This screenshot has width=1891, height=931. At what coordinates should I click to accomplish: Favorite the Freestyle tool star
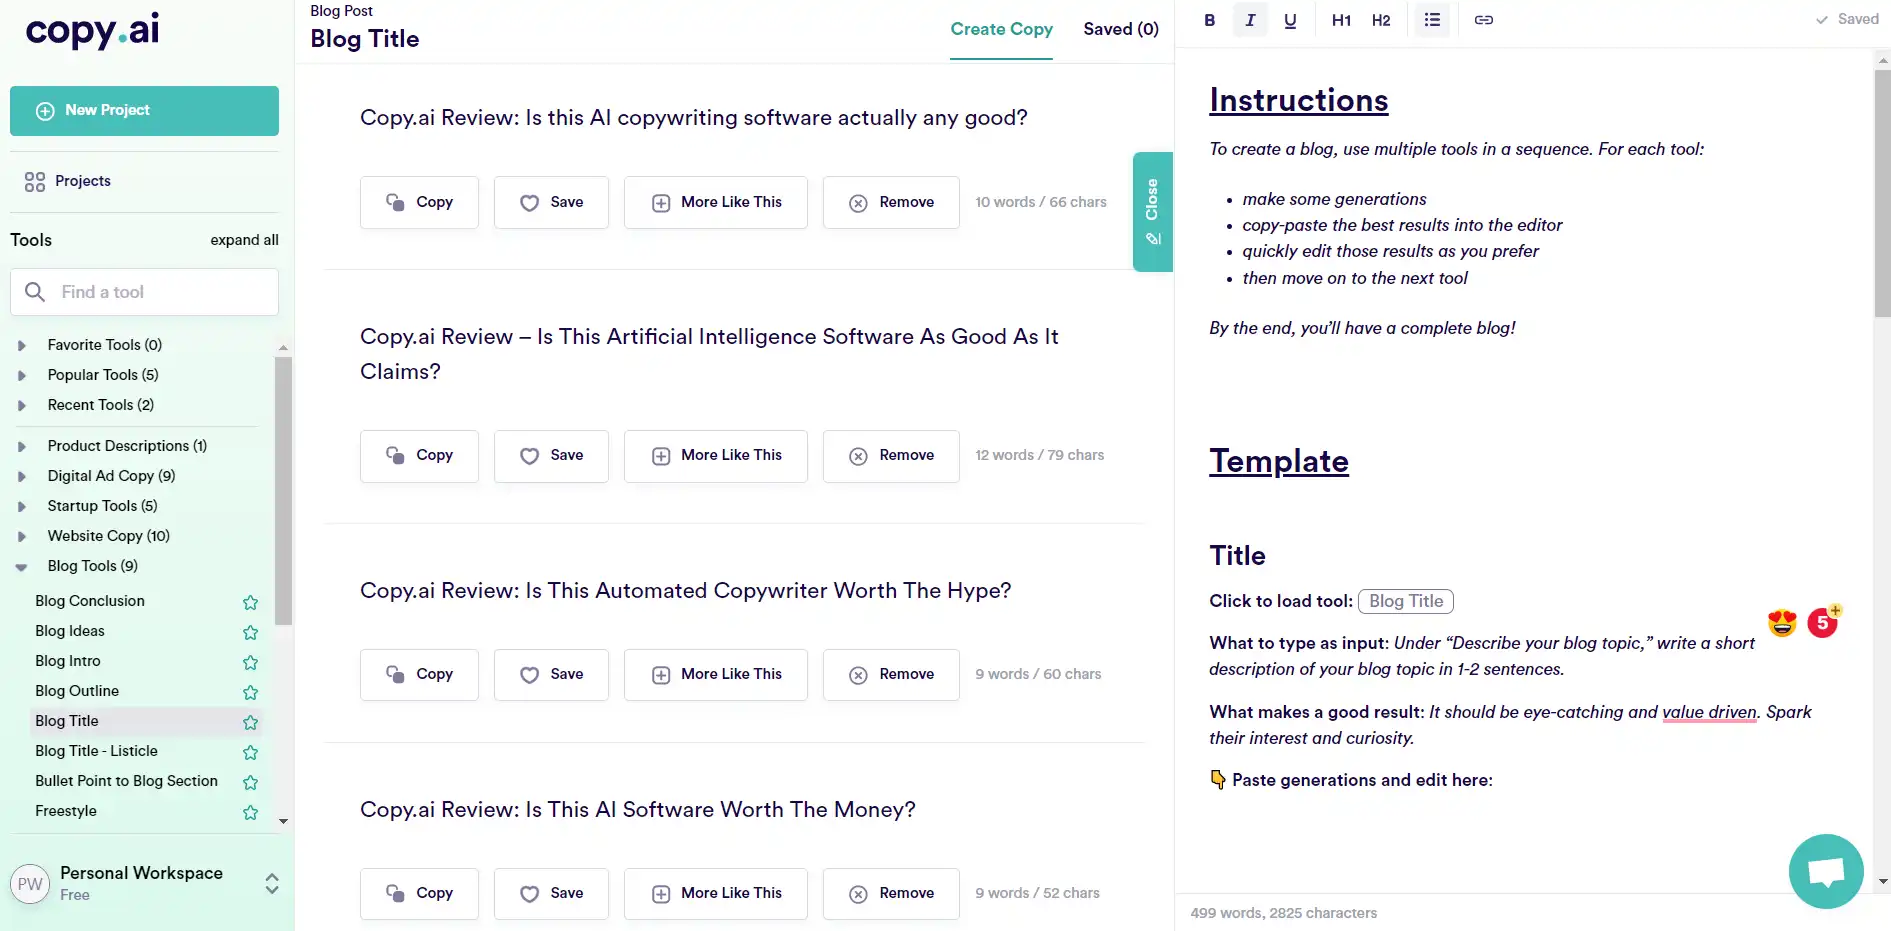click(x=250, y=812)
